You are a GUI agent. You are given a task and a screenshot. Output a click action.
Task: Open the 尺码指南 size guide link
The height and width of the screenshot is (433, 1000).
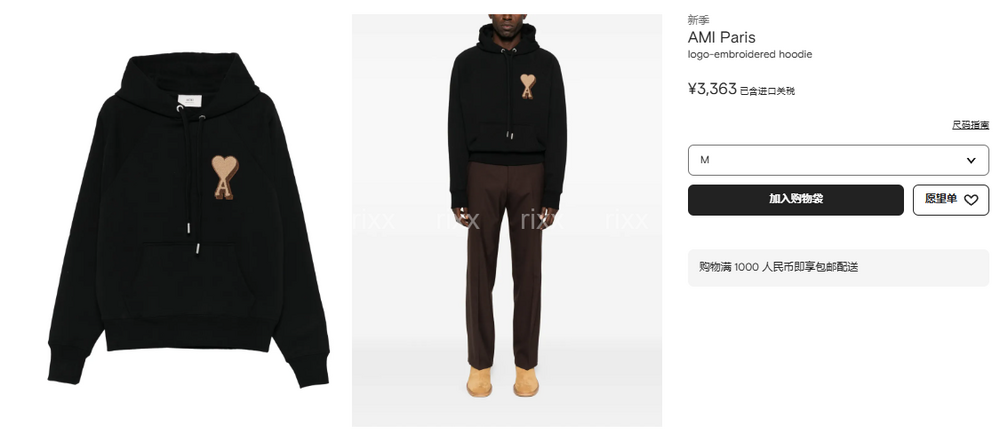(970, 125)
